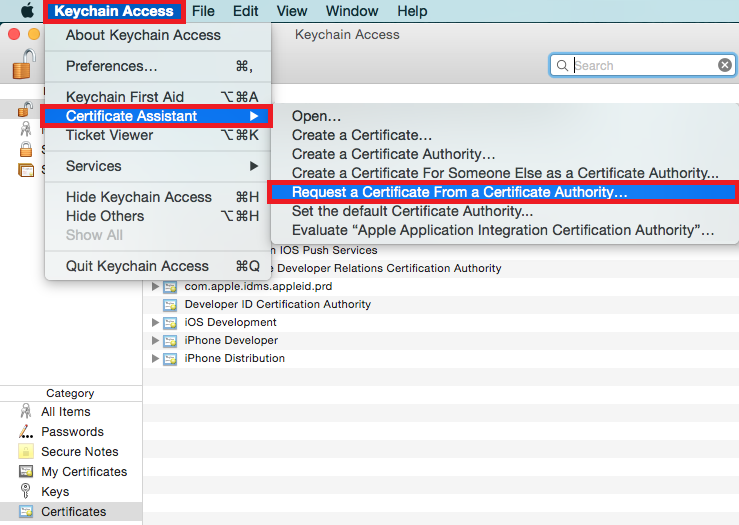Minimize the window with the yellow button
This screenshot has width=739, height=525.
point(34,34)
